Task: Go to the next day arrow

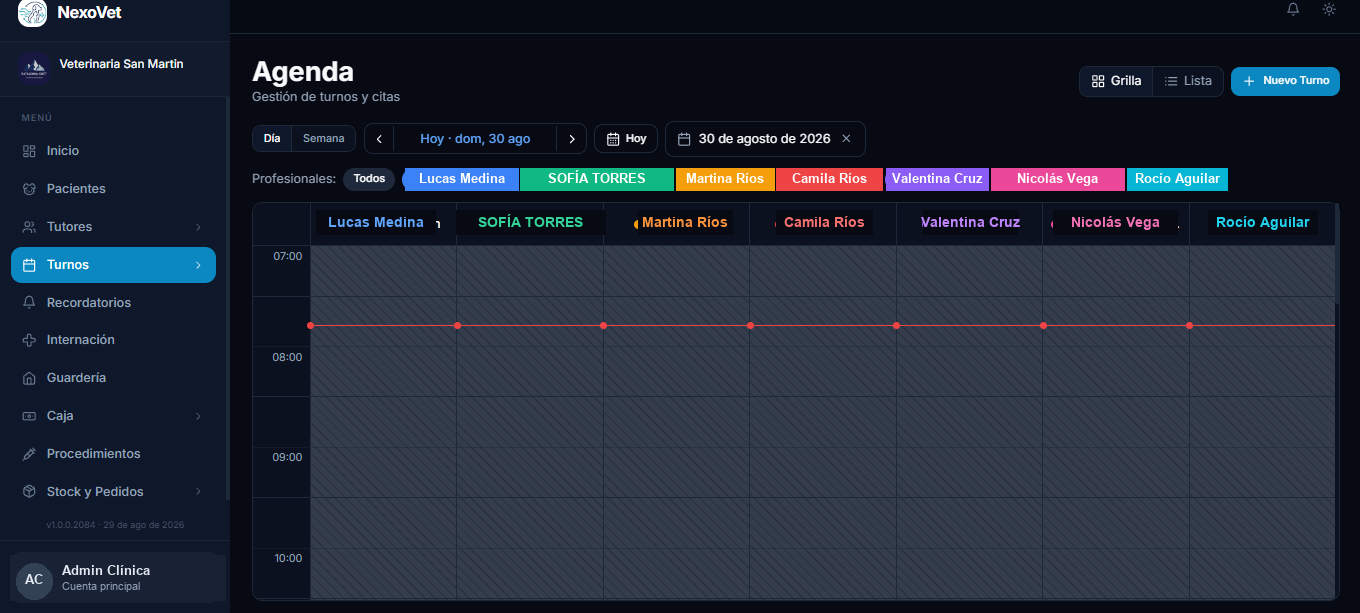Action: tap(571, 139)
